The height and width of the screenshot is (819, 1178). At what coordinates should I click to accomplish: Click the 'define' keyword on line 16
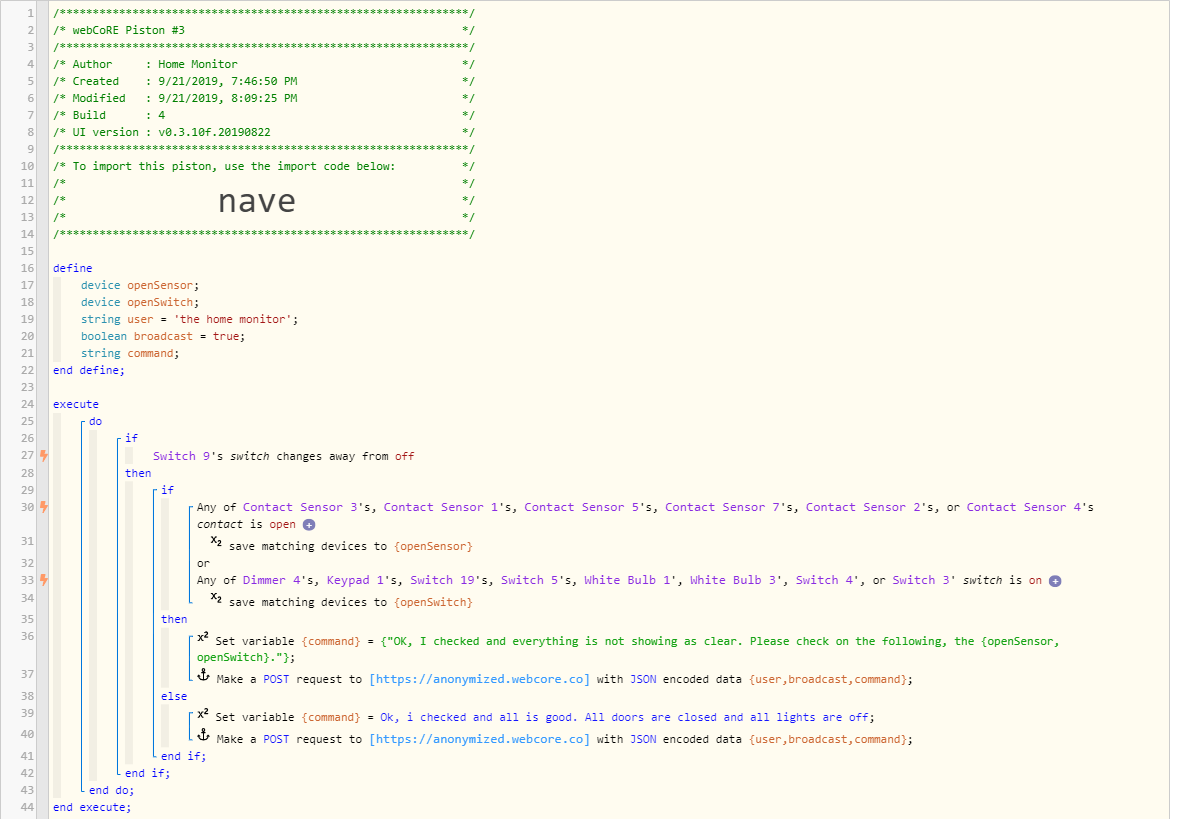point(73,268)
